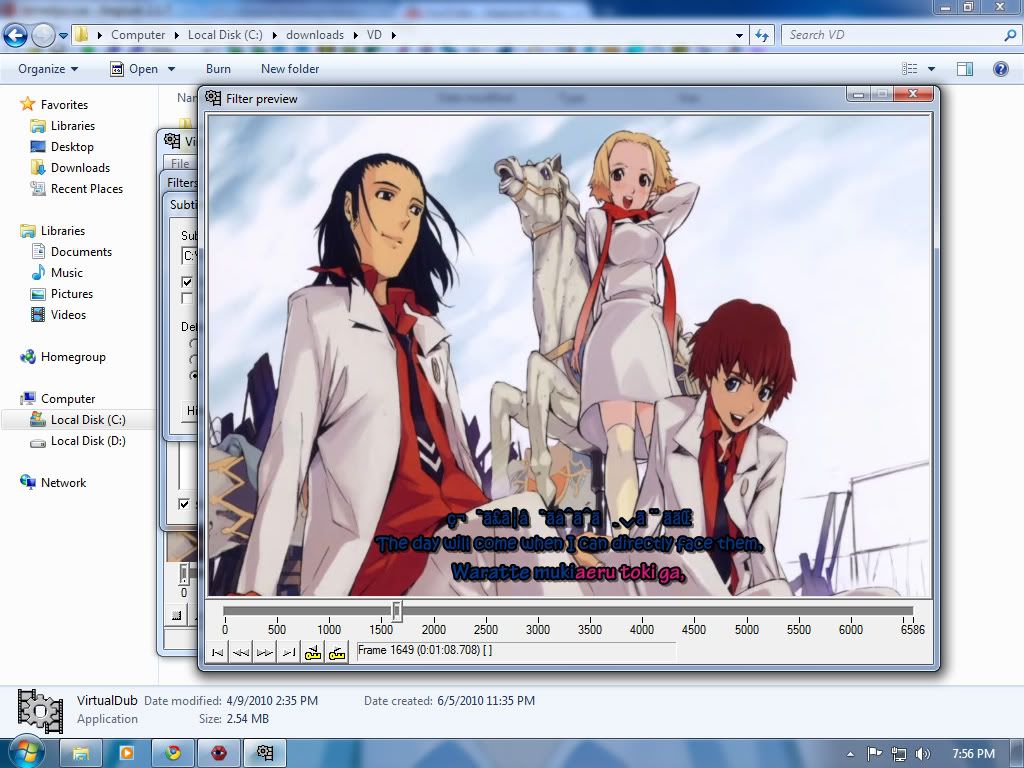
Task: Click the Burn toolbar button
Action: click(x=218, y=69)
